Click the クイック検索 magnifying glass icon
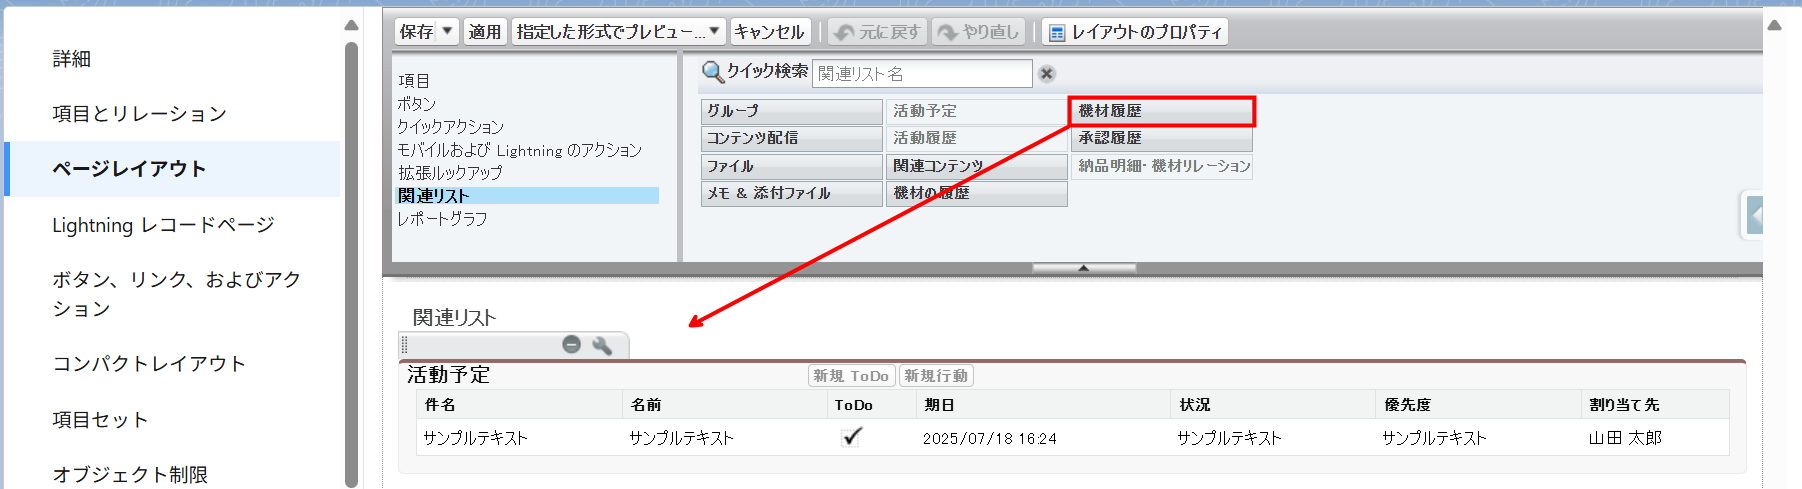Image resolution: width=1802 pixels, height=489 pixels. pyautogui.click(x=712, y=72)
